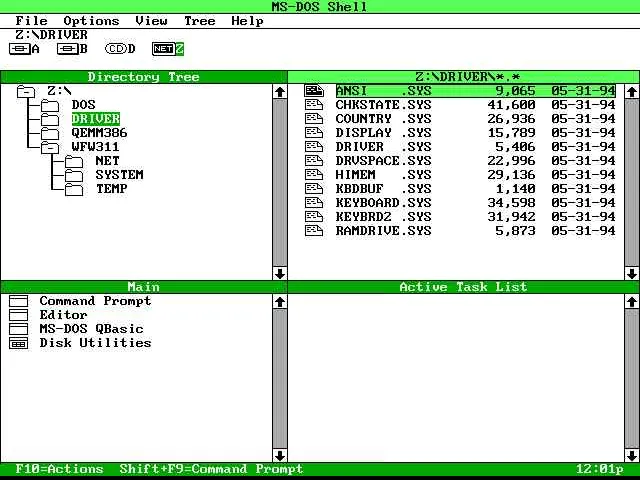This screenshot has height=480, width=640.
Task: Click the CHKSTATE.SYS file icon
Action: [x=314, y=105]
